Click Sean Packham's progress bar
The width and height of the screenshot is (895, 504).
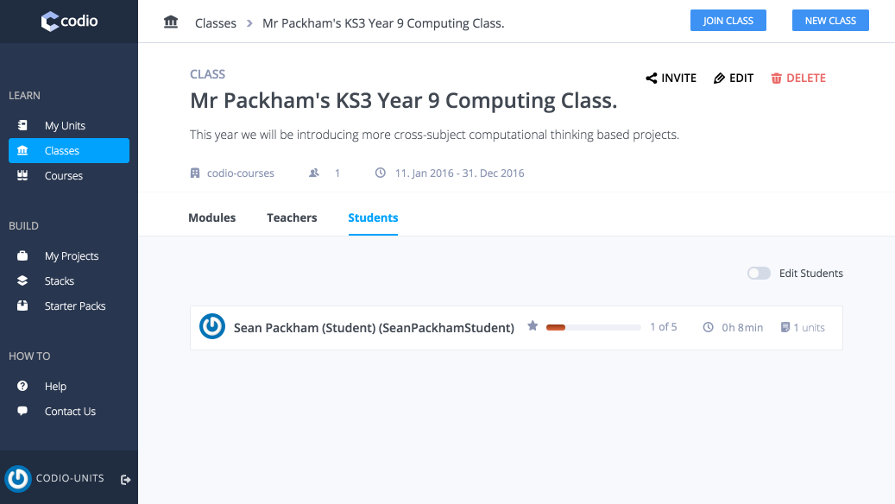tap(593, 328)
